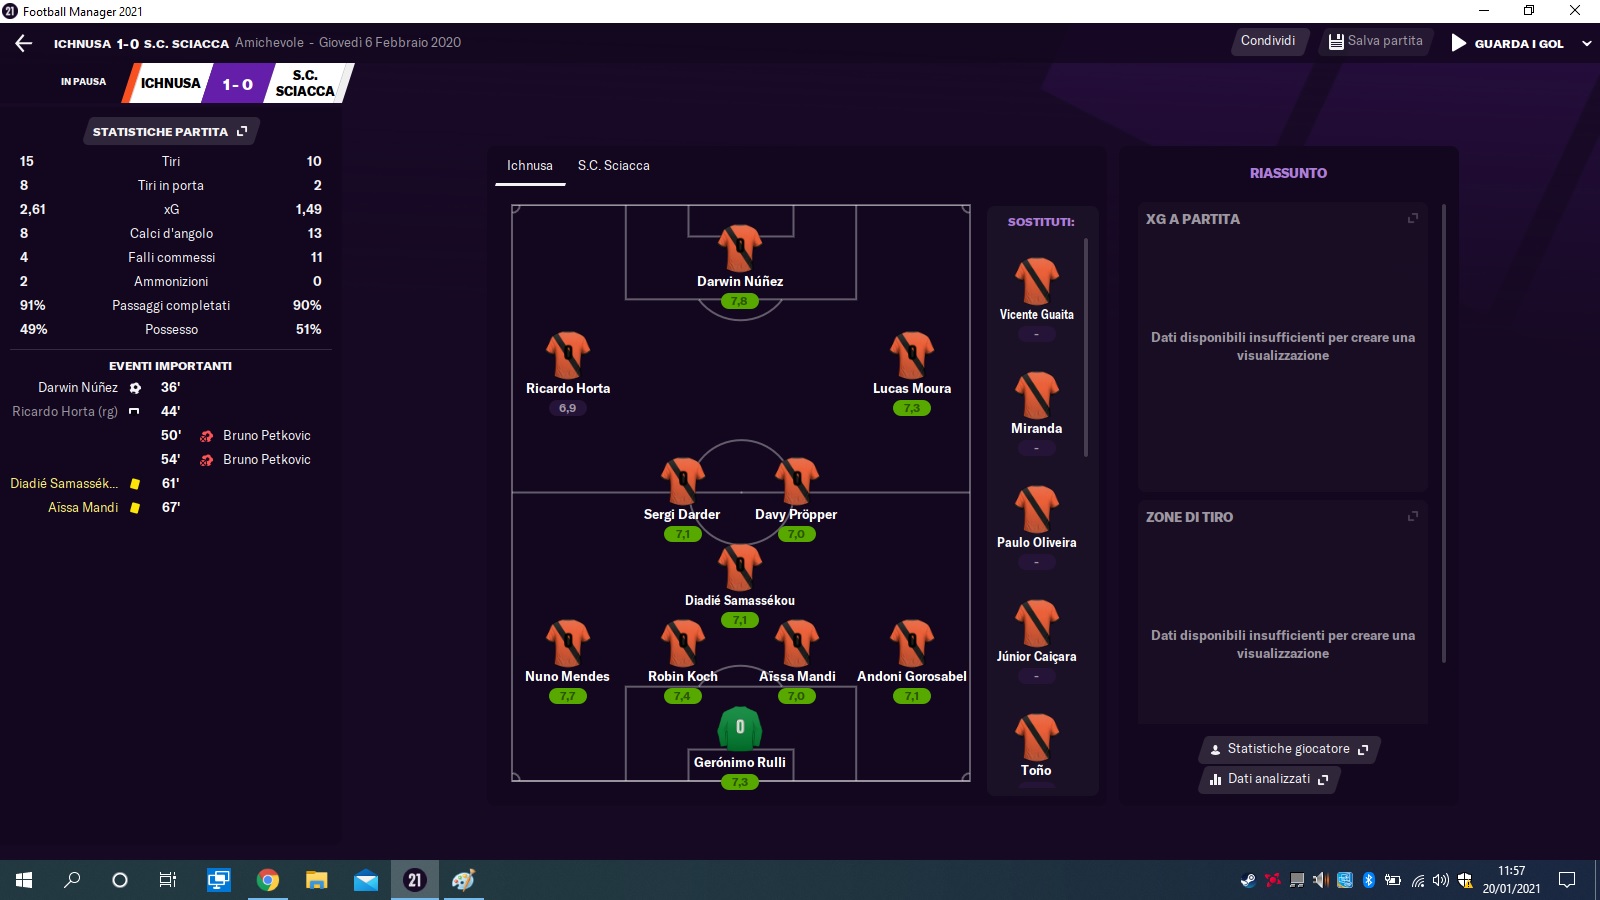This screenshot has width=1600, height=900.
Task: Select Diadié Samassékou's shirt on the pitch
Action: [x=740, y=567]
